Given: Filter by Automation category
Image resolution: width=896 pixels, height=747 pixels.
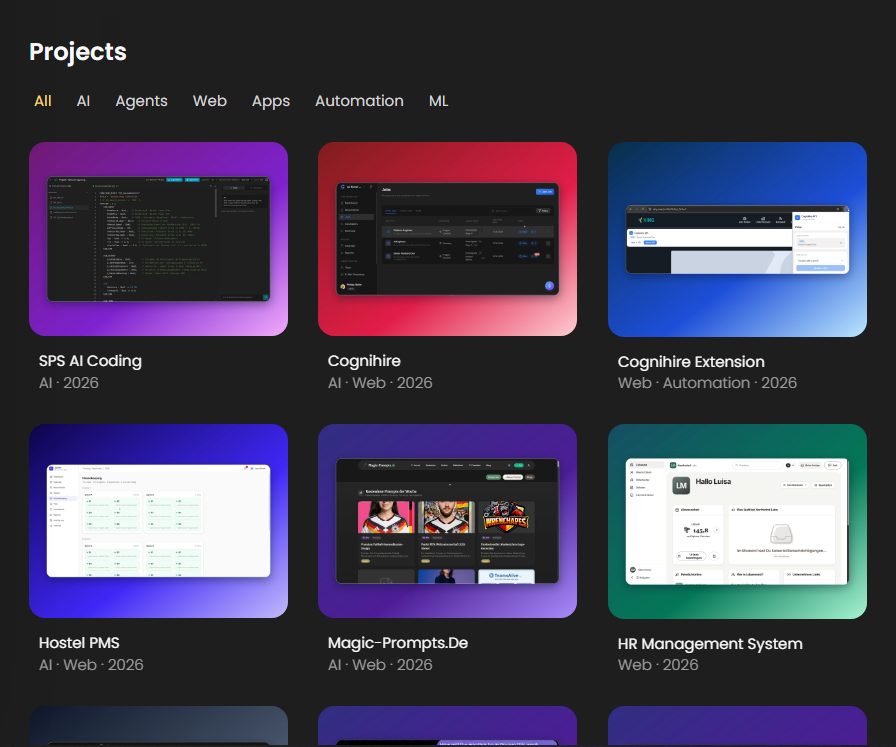Looking at the screenshot, I should pos(359,101).
